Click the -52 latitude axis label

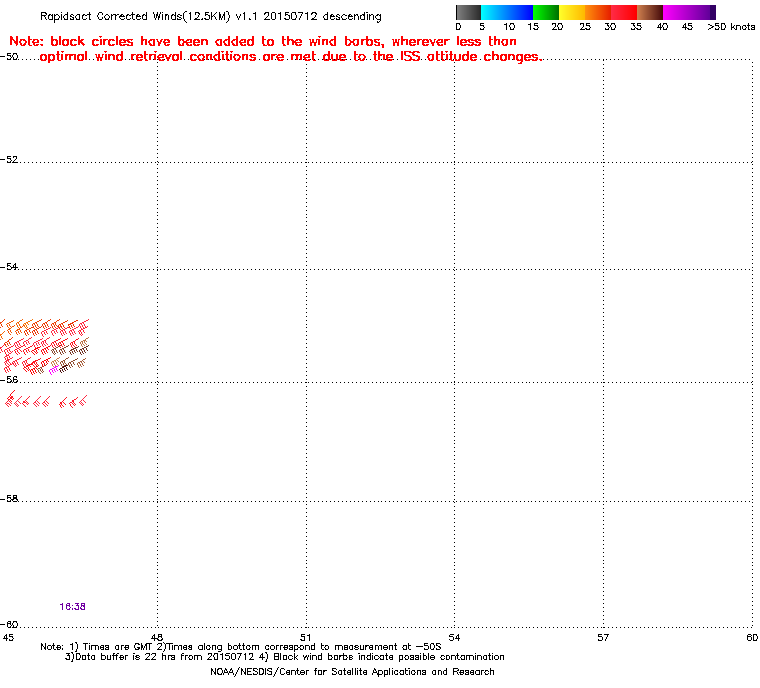click(9, 160)
